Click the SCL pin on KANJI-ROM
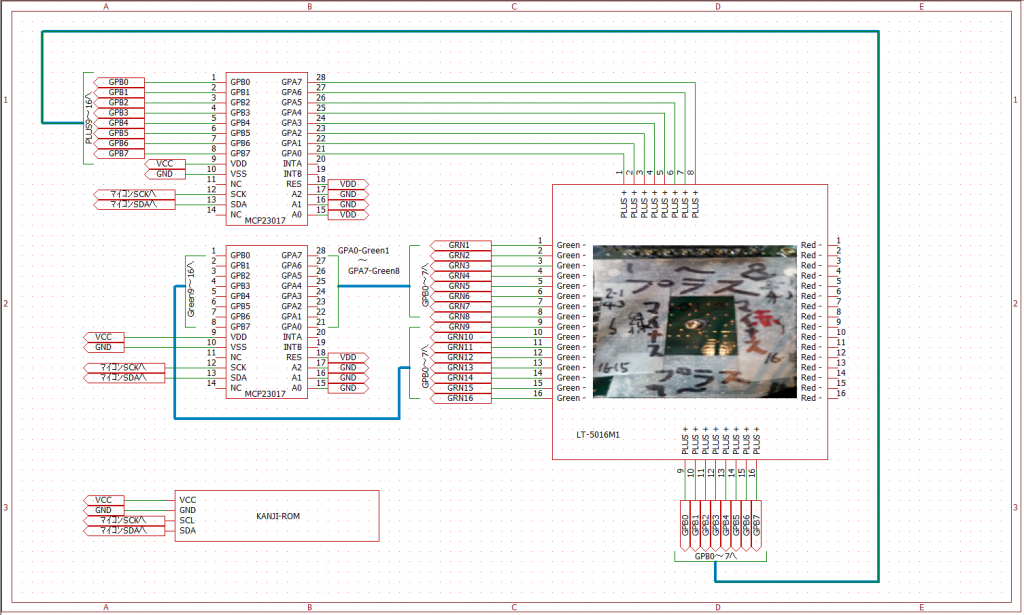Viewport: 1024px width, 615px height. pos(187,520)
